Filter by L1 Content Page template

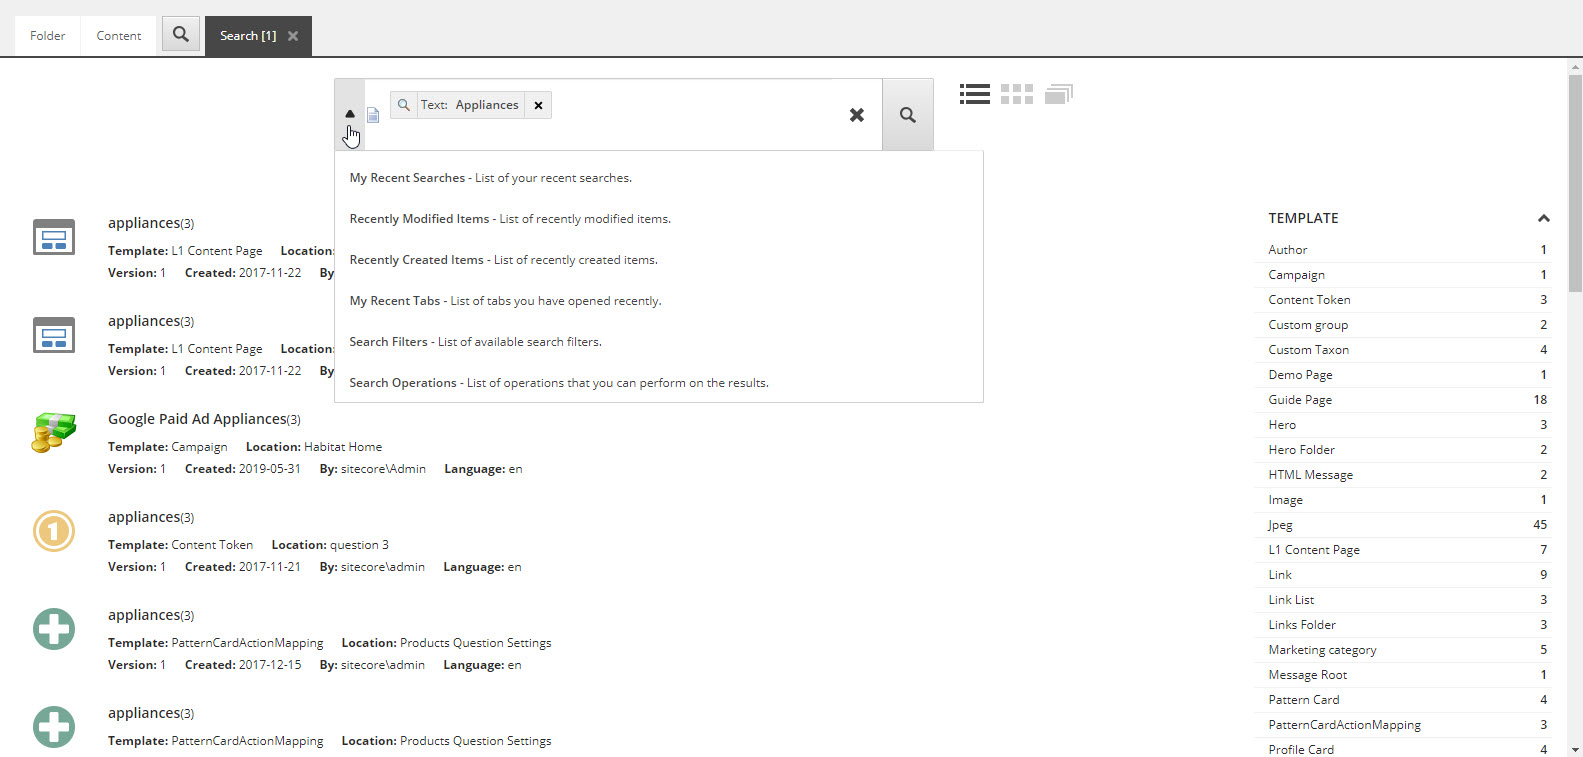[1404, 550]
